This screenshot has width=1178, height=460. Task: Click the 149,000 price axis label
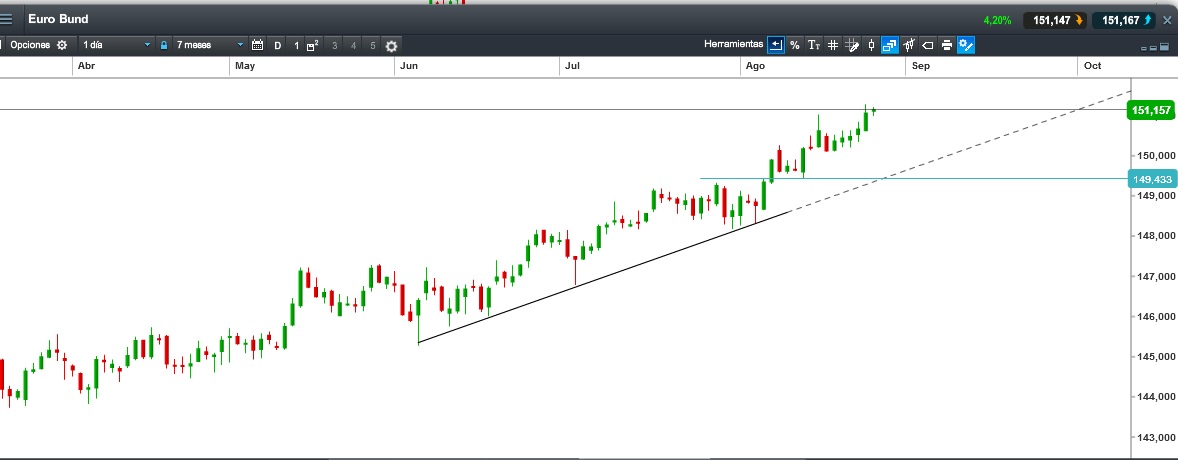(1155, 196)
